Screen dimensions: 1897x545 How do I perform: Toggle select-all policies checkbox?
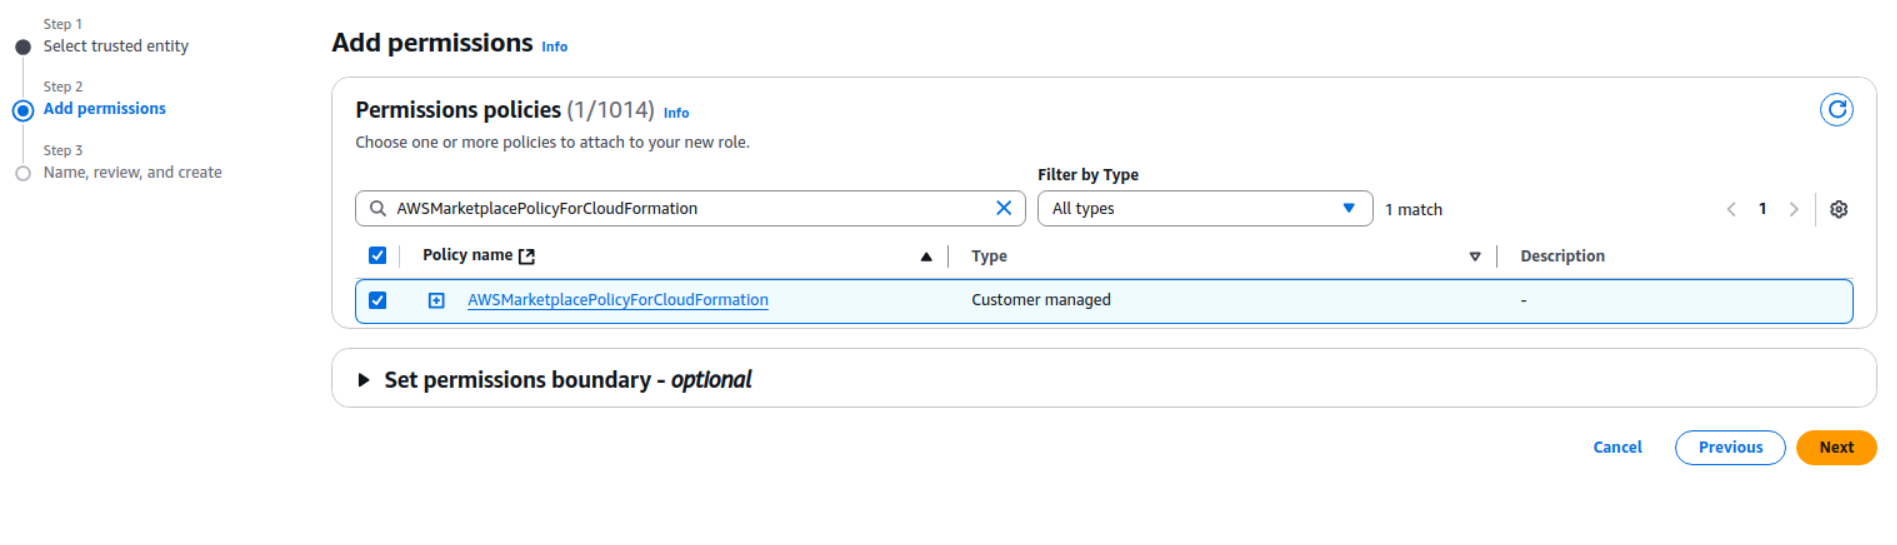coord(377,256)
